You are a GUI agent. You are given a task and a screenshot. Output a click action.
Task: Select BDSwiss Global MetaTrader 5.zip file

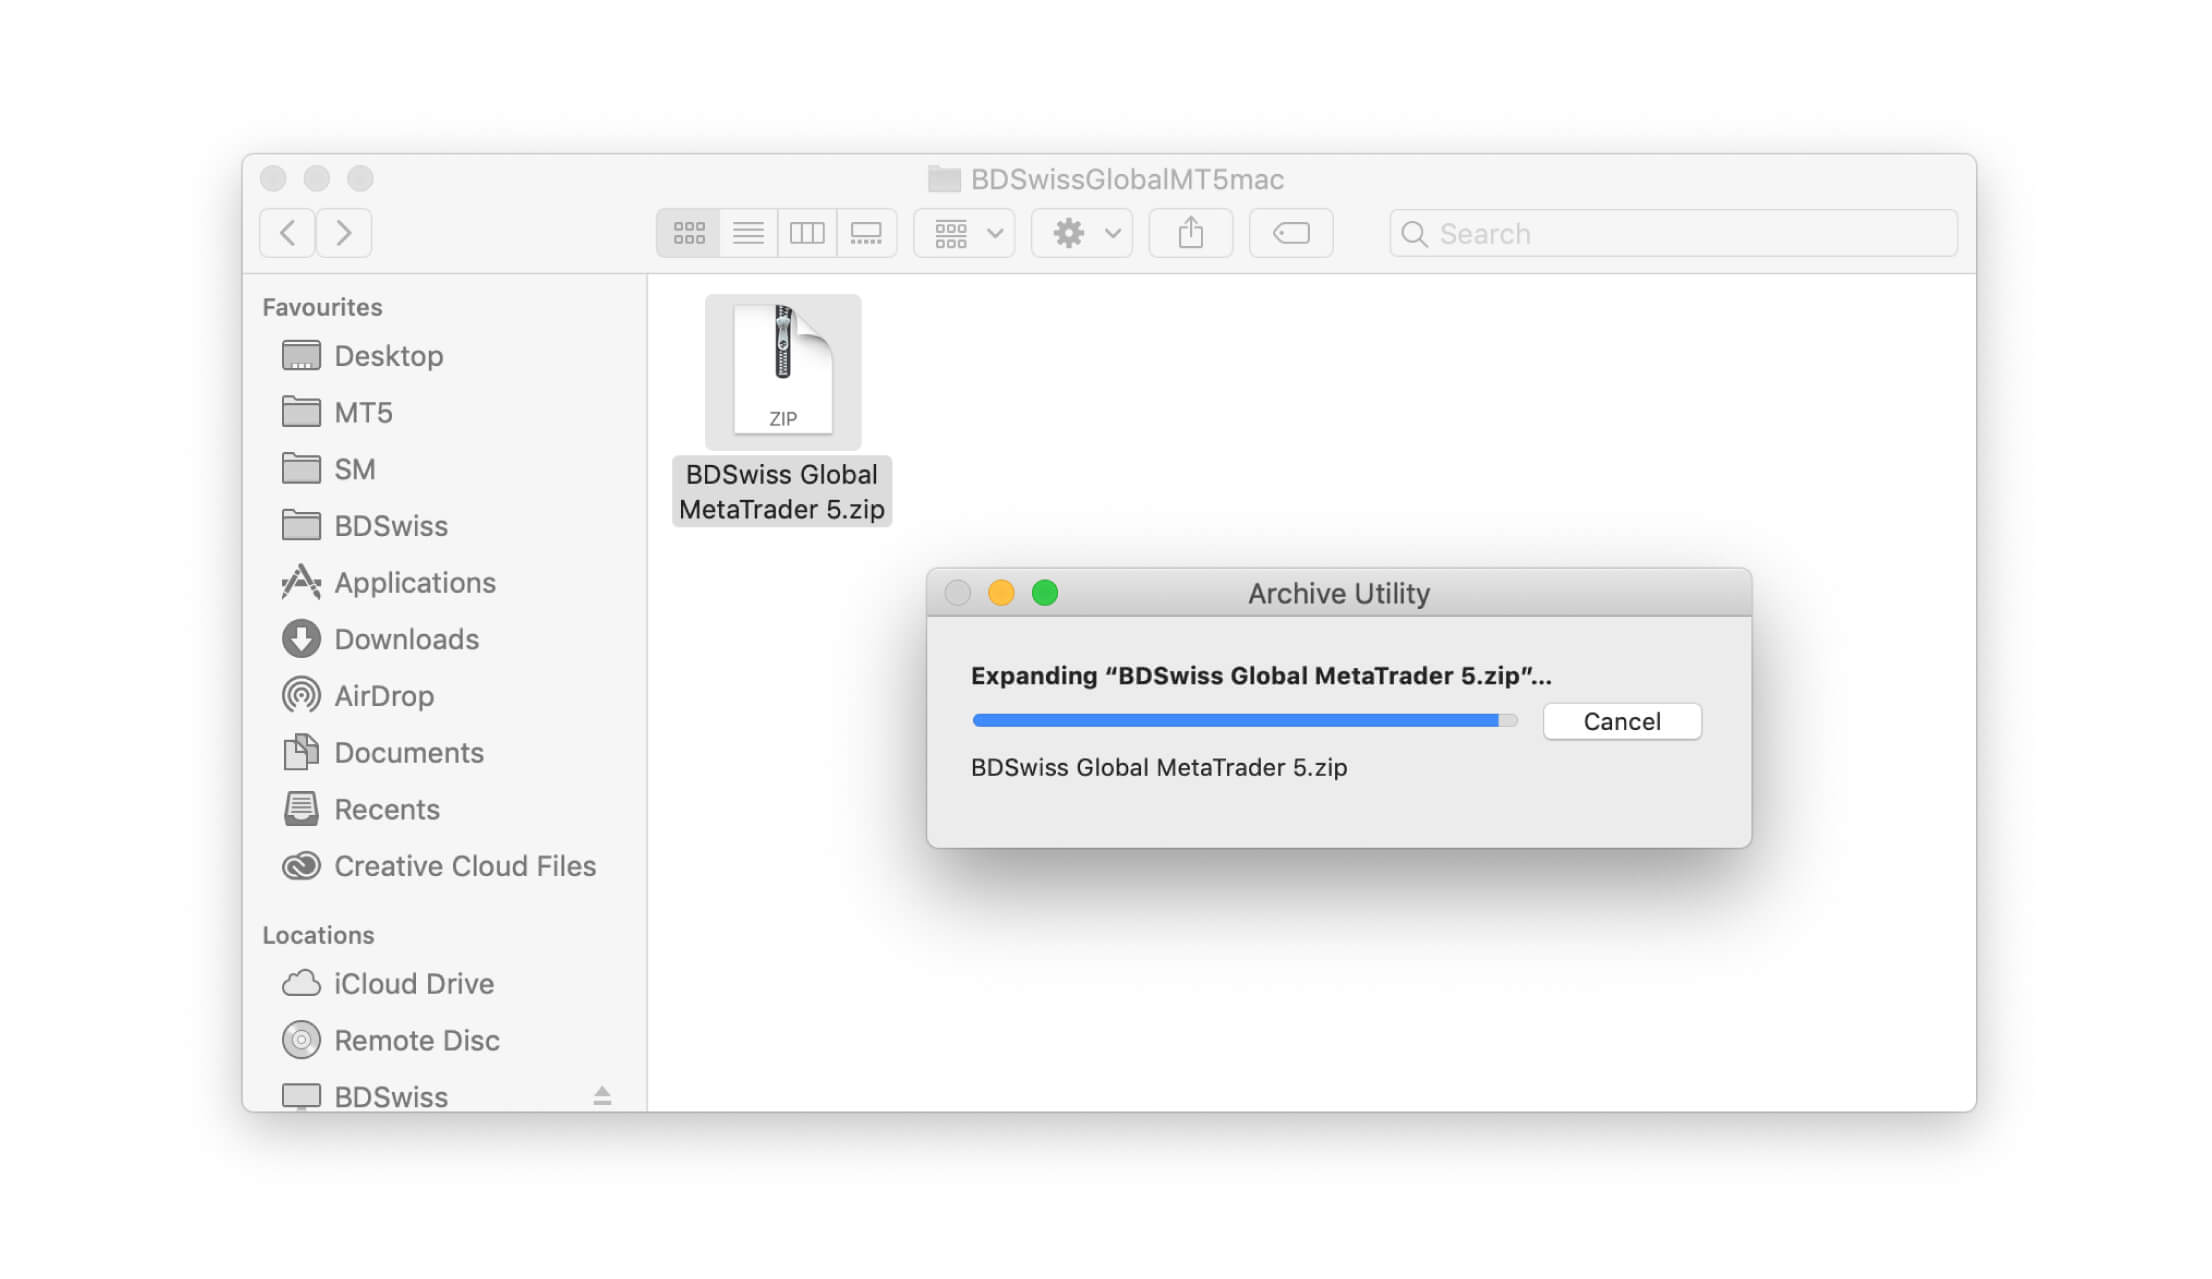782,374
